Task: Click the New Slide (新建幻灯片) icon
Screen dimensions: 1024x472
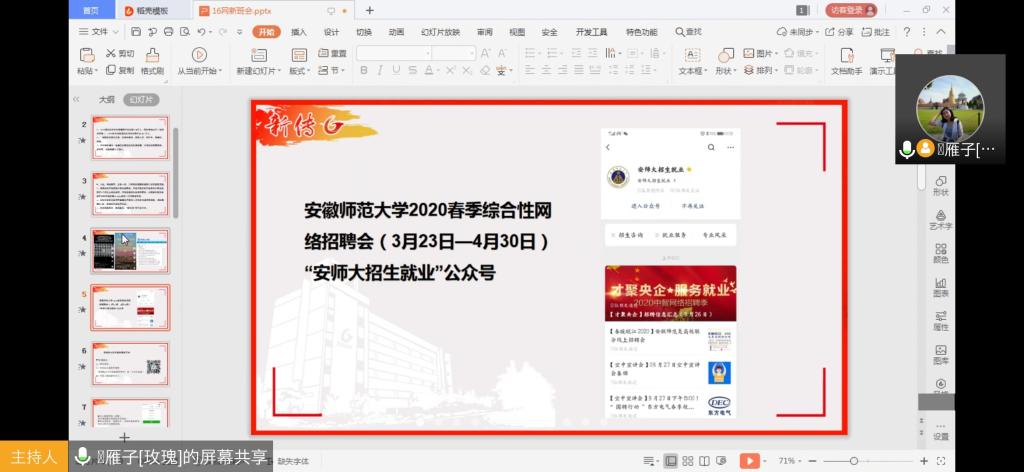Action: tap(255, 55)
